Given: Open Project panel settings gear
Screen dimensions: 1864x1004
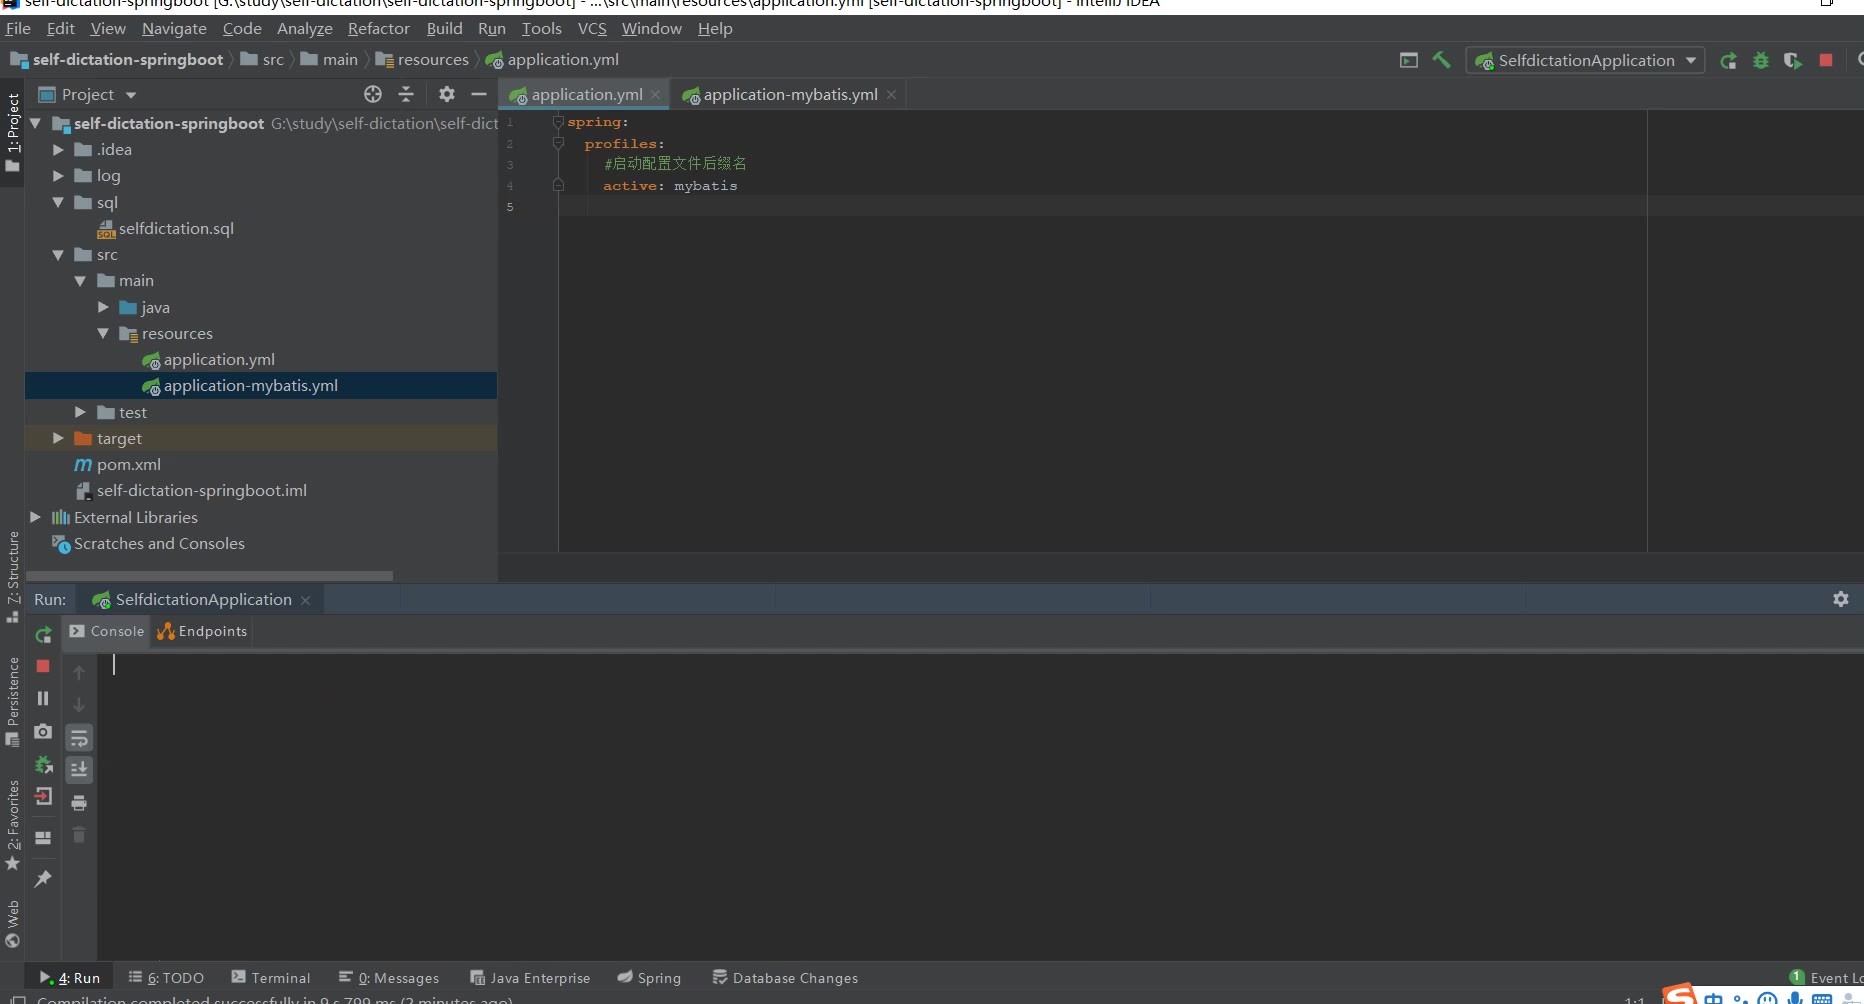Looking at the screenshot, I should tap(447, 94).
